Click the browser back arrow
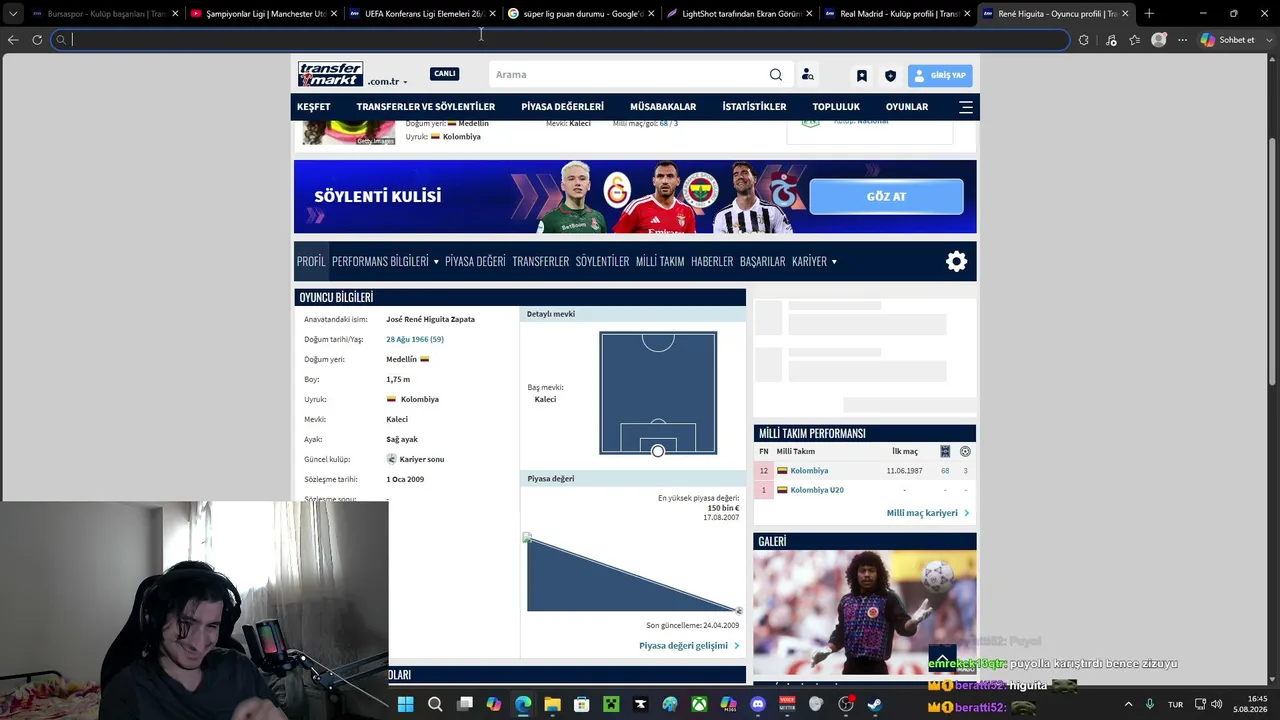 [13, 40]
